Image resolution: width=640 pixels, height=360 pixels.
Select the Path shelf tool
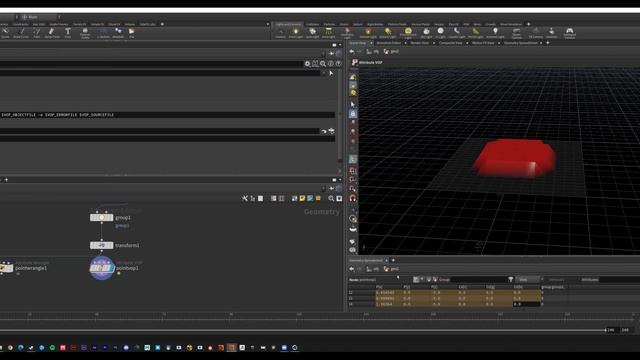click(x=37, y=33)
